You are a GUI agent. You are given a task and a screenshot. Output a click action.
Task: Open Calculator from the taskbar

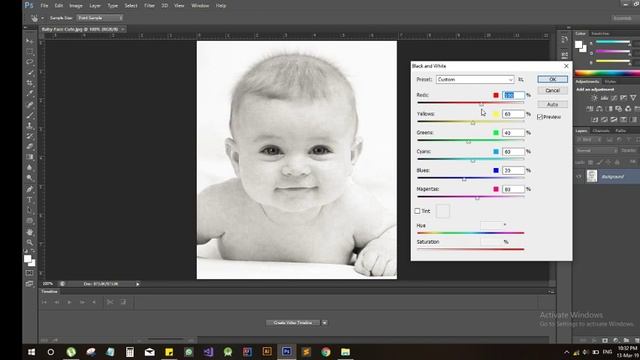click(x=130, y=351)
